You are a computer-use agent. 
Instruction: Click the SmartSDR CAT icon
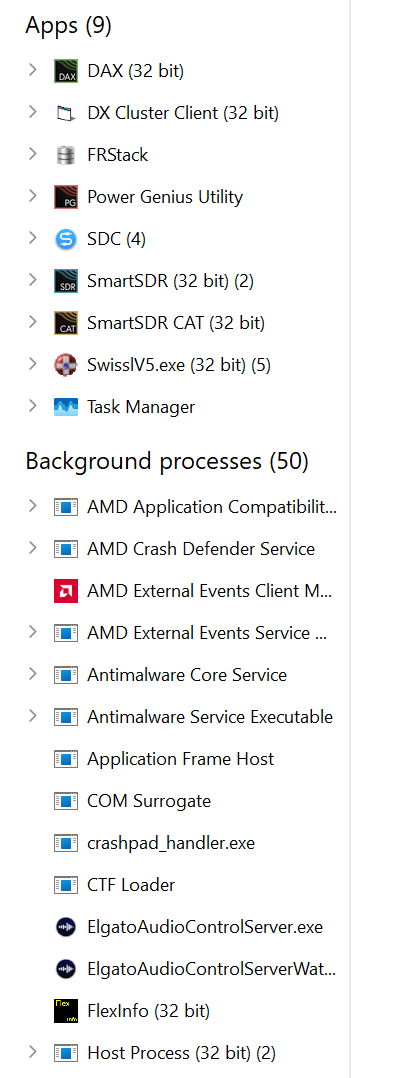click(66, 323)
